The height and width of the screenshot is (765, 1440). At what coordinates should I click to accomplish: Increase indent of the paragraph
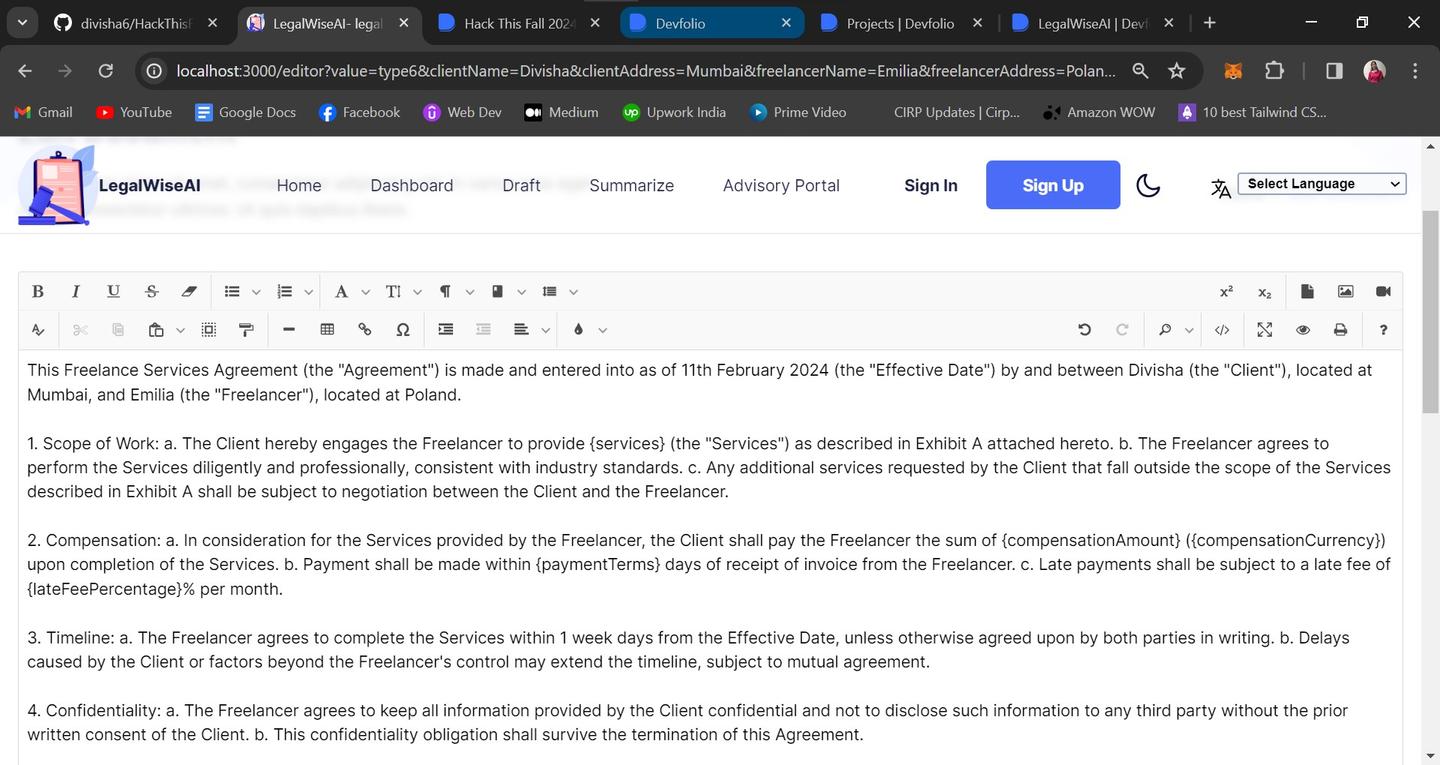click(446, 329)
